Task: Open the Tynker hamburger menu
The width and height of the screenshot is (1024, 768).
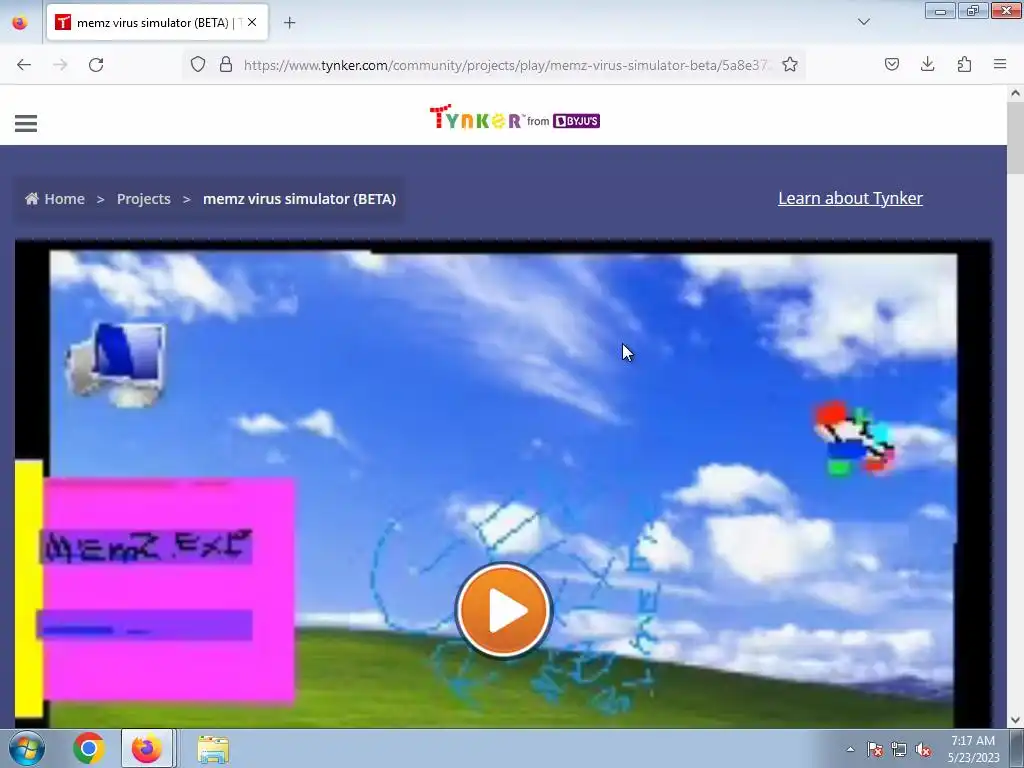Action: click(x=25, y=123)
